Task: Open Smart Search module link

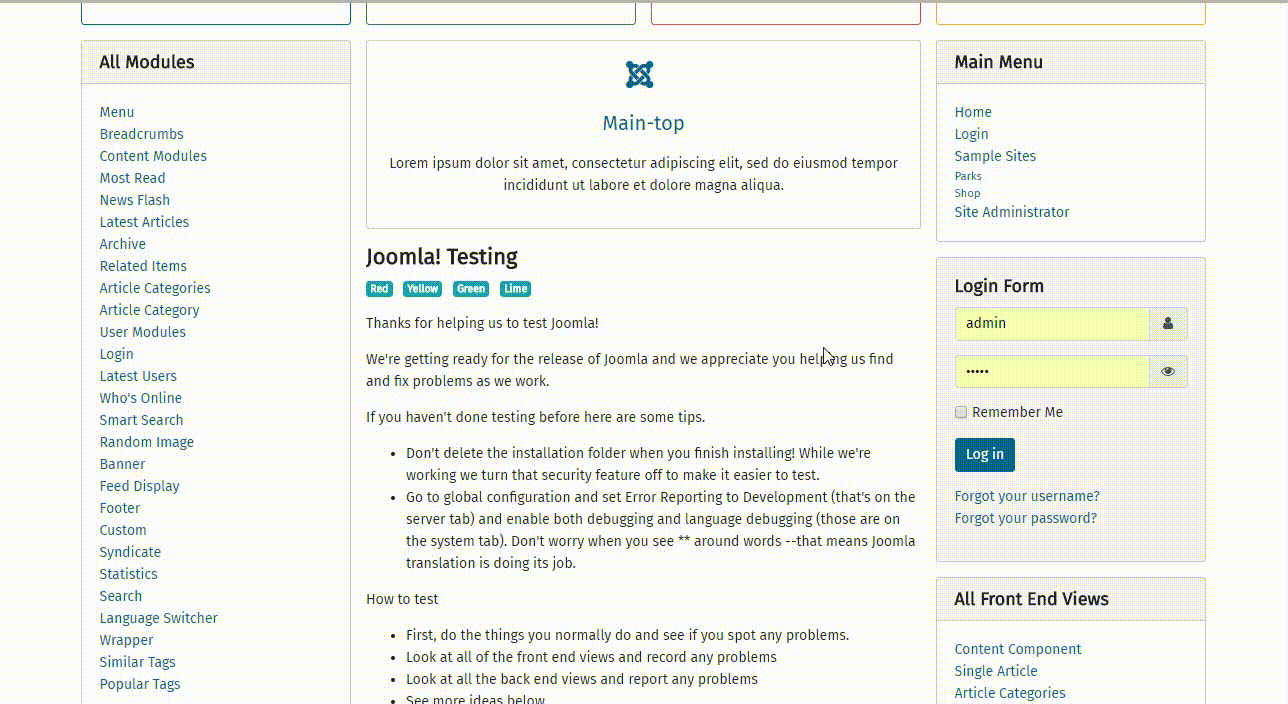Action: pos(142,420)
